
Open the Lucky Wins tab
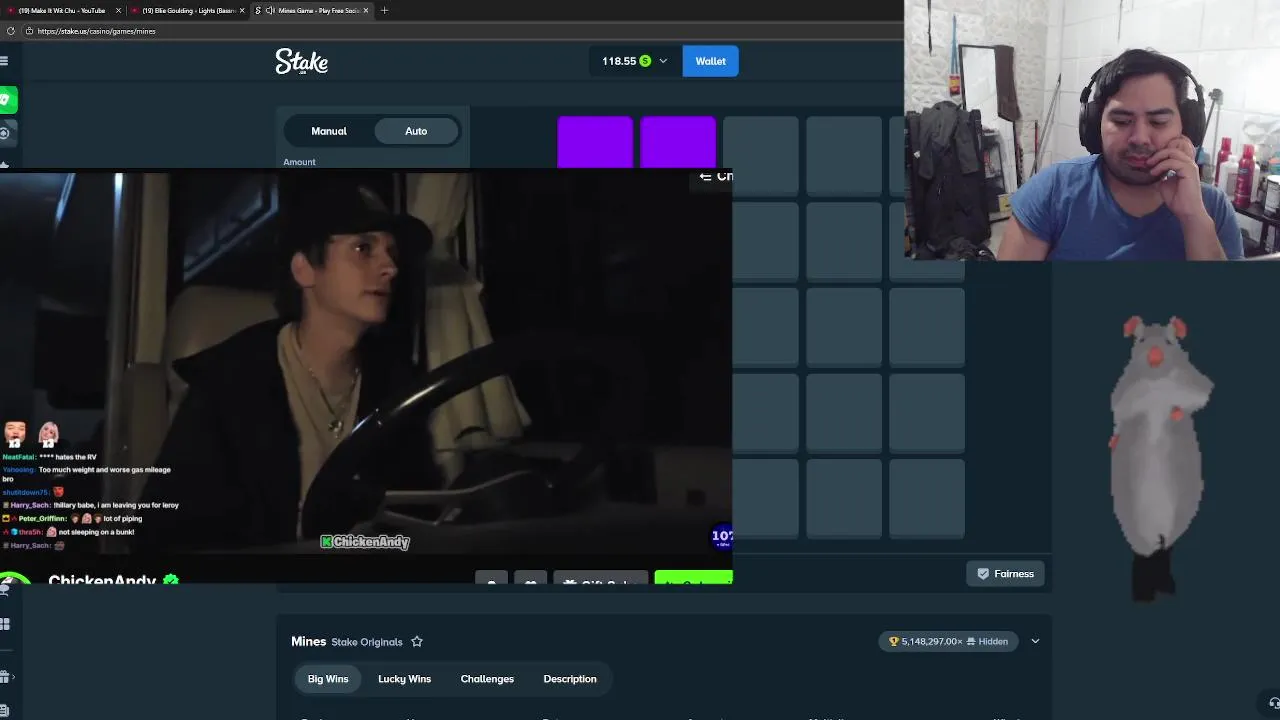point(404,679)
